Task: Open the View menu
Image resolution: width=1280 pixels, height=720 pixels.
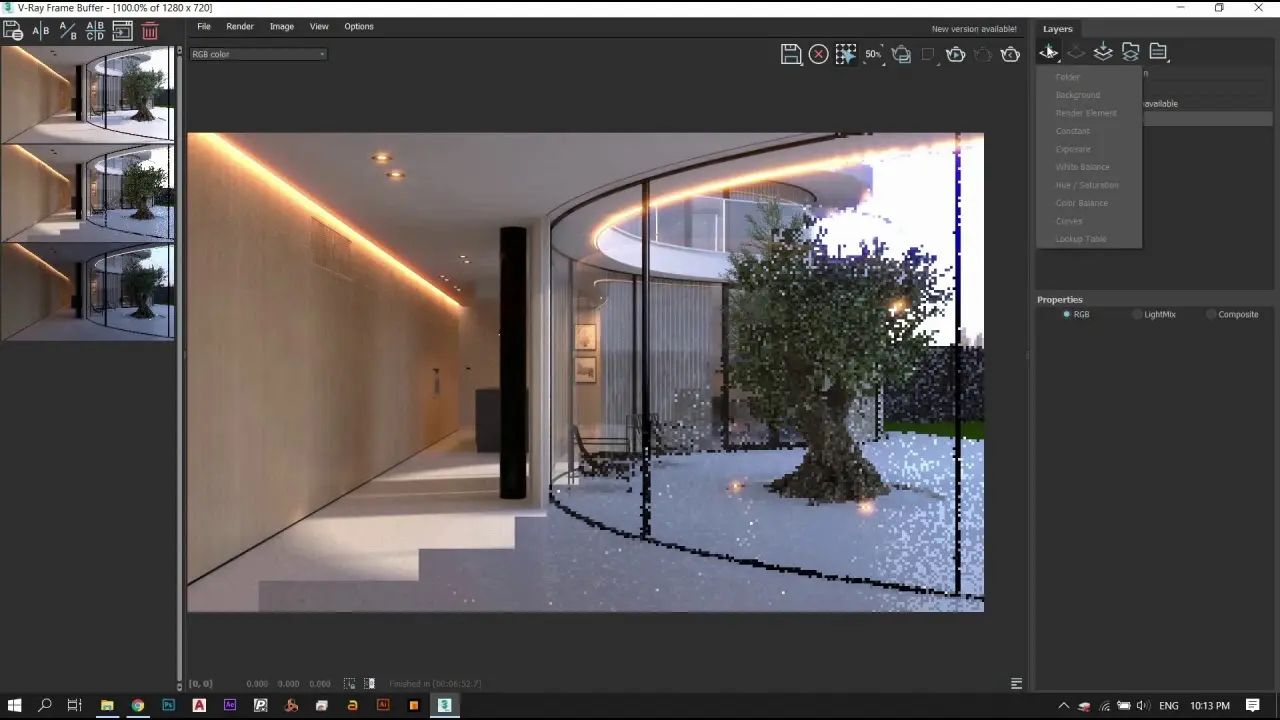Action: click(319, 26)
